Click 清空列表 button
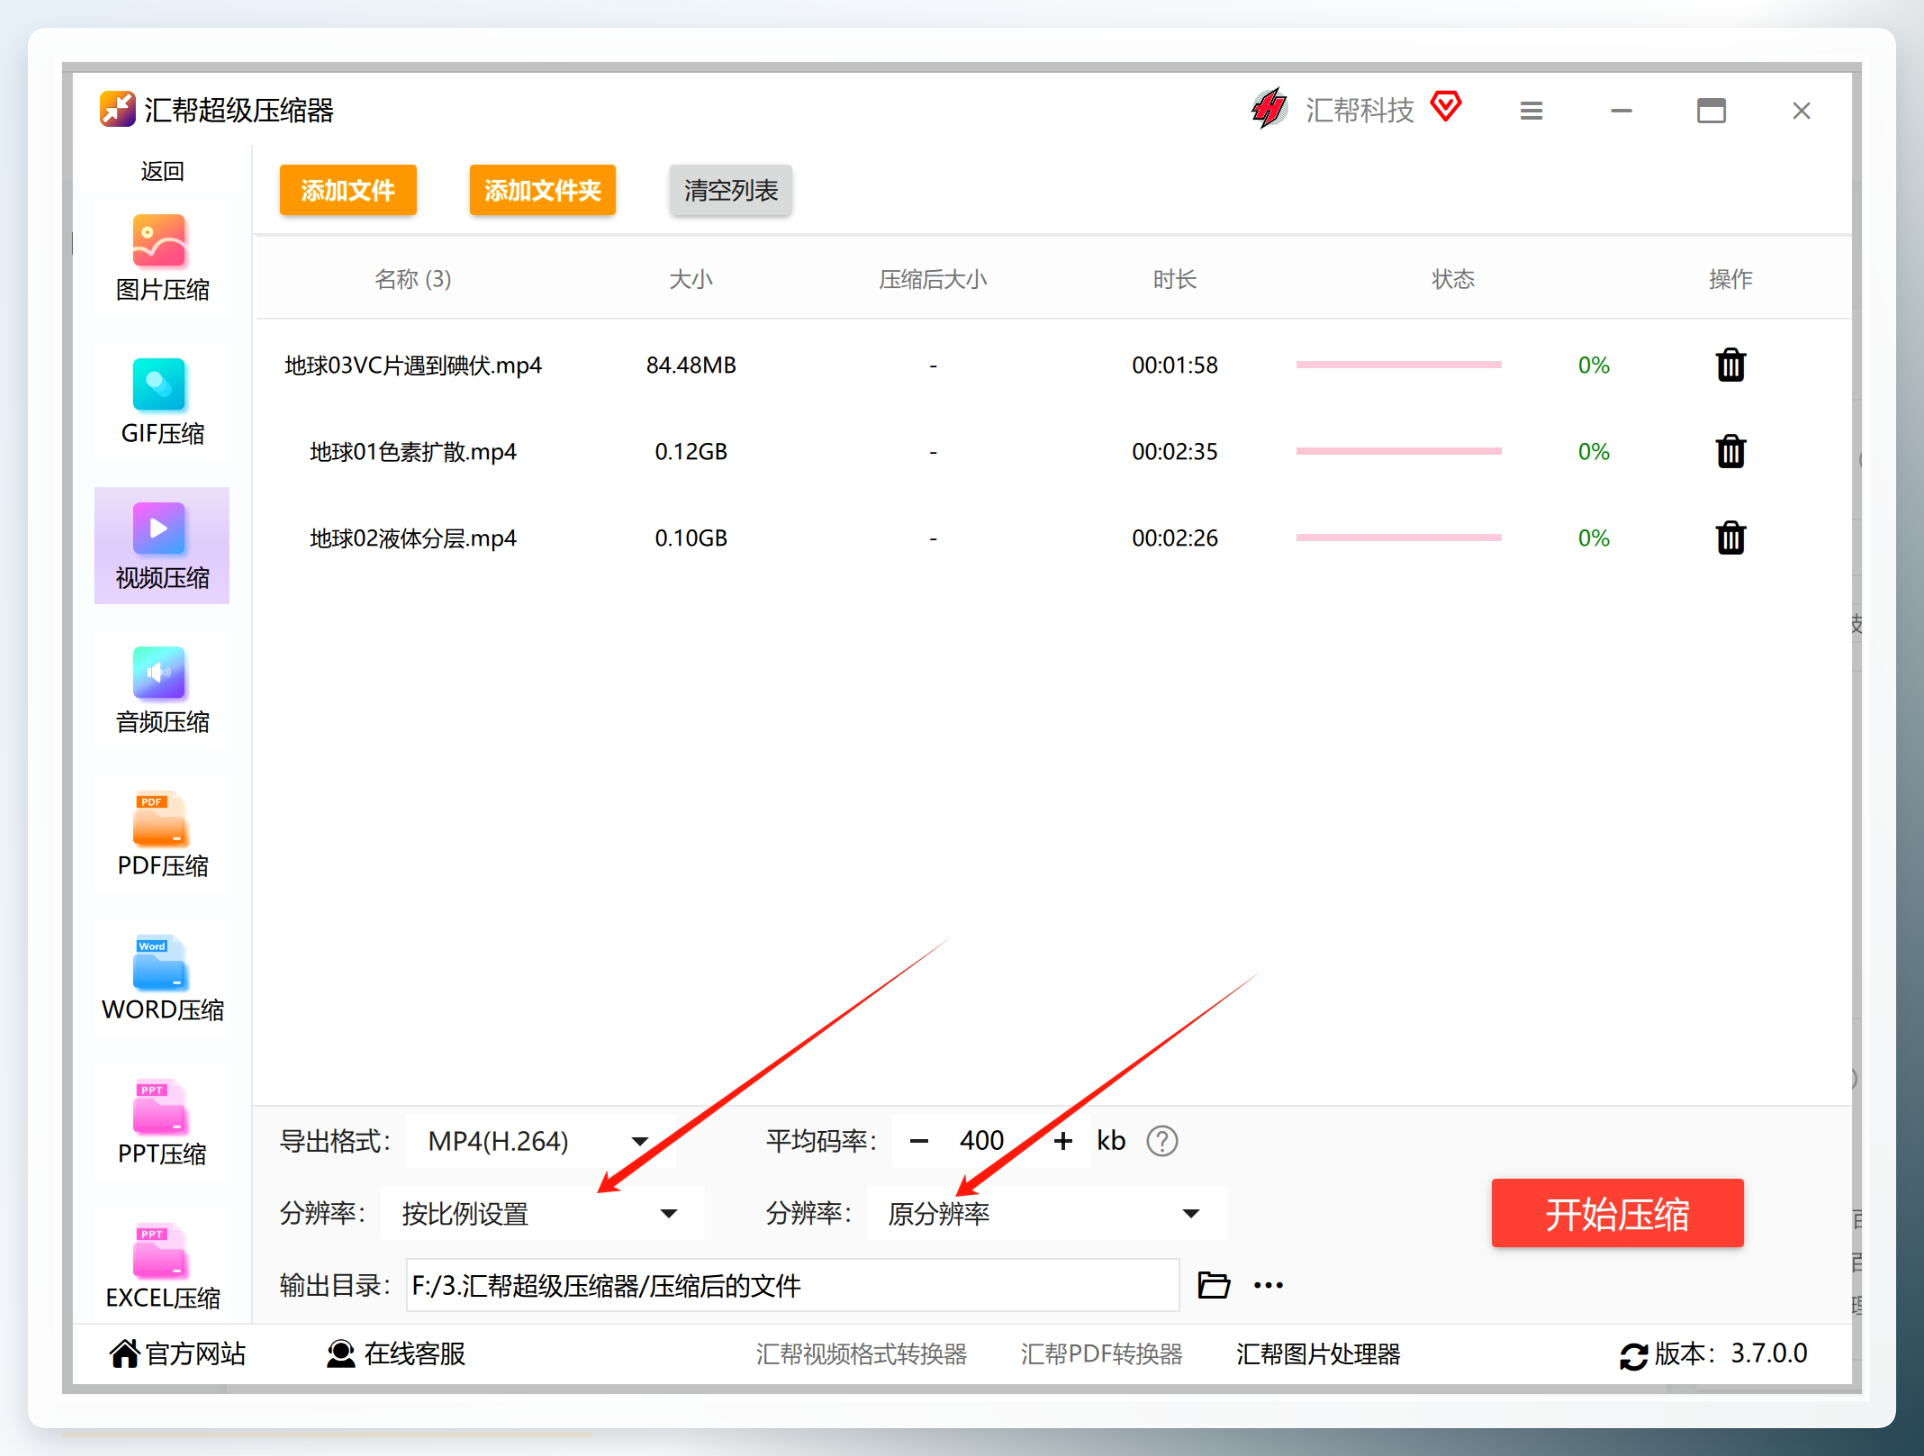Screen dimensions: 1924x1456 tap(731, 190)
